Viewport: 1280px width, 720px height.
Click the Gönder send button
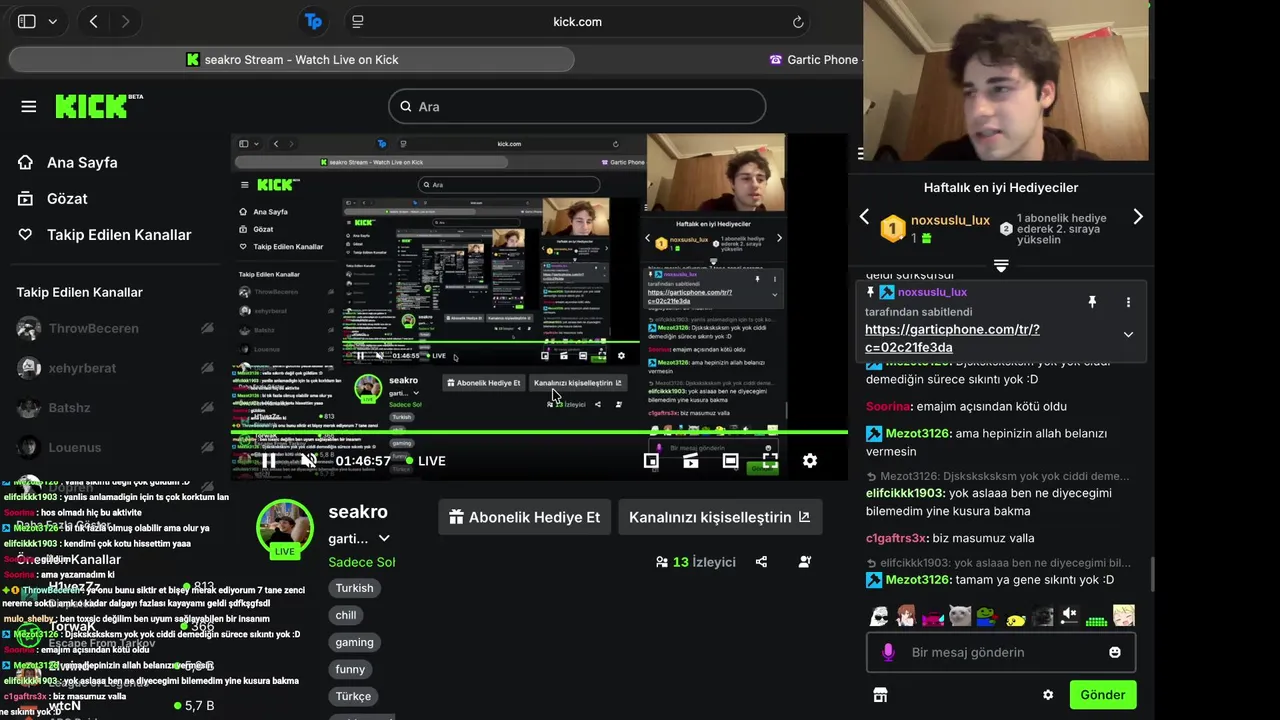click(1103, 695)
